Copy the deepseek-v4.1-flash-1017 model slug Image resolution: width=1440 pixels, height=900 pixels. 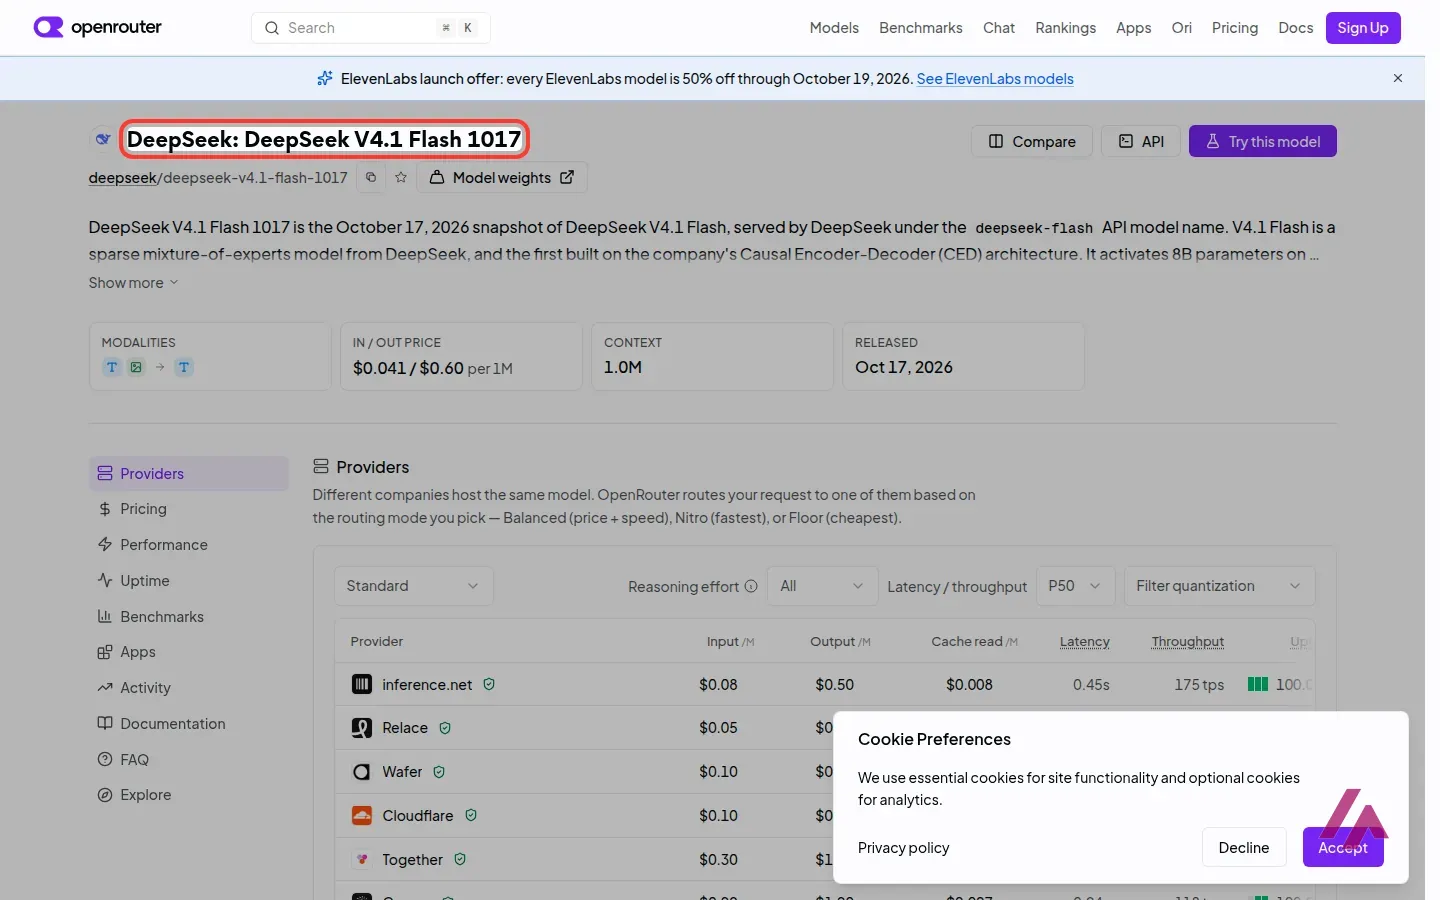(371, 177)
